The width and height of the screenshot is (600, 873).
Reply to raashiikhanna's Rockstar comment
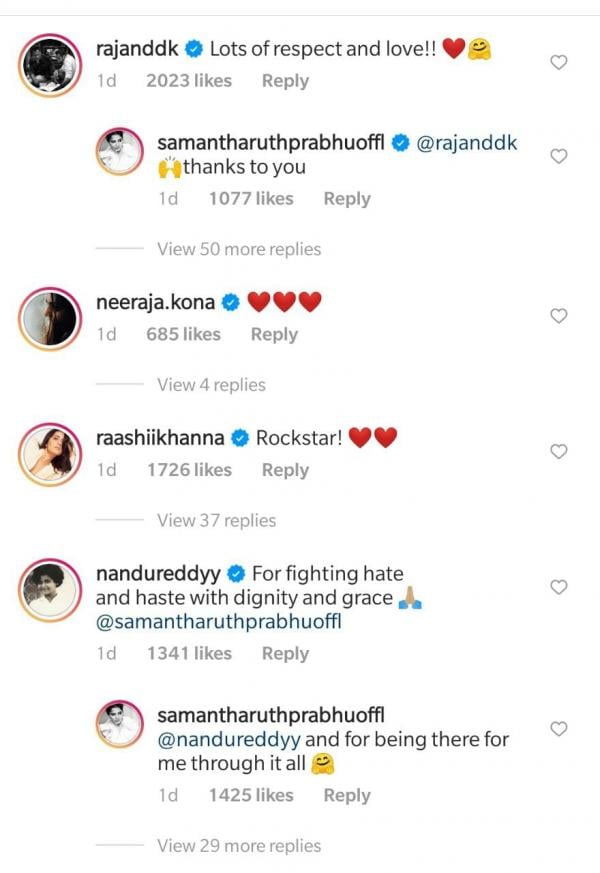285,470
